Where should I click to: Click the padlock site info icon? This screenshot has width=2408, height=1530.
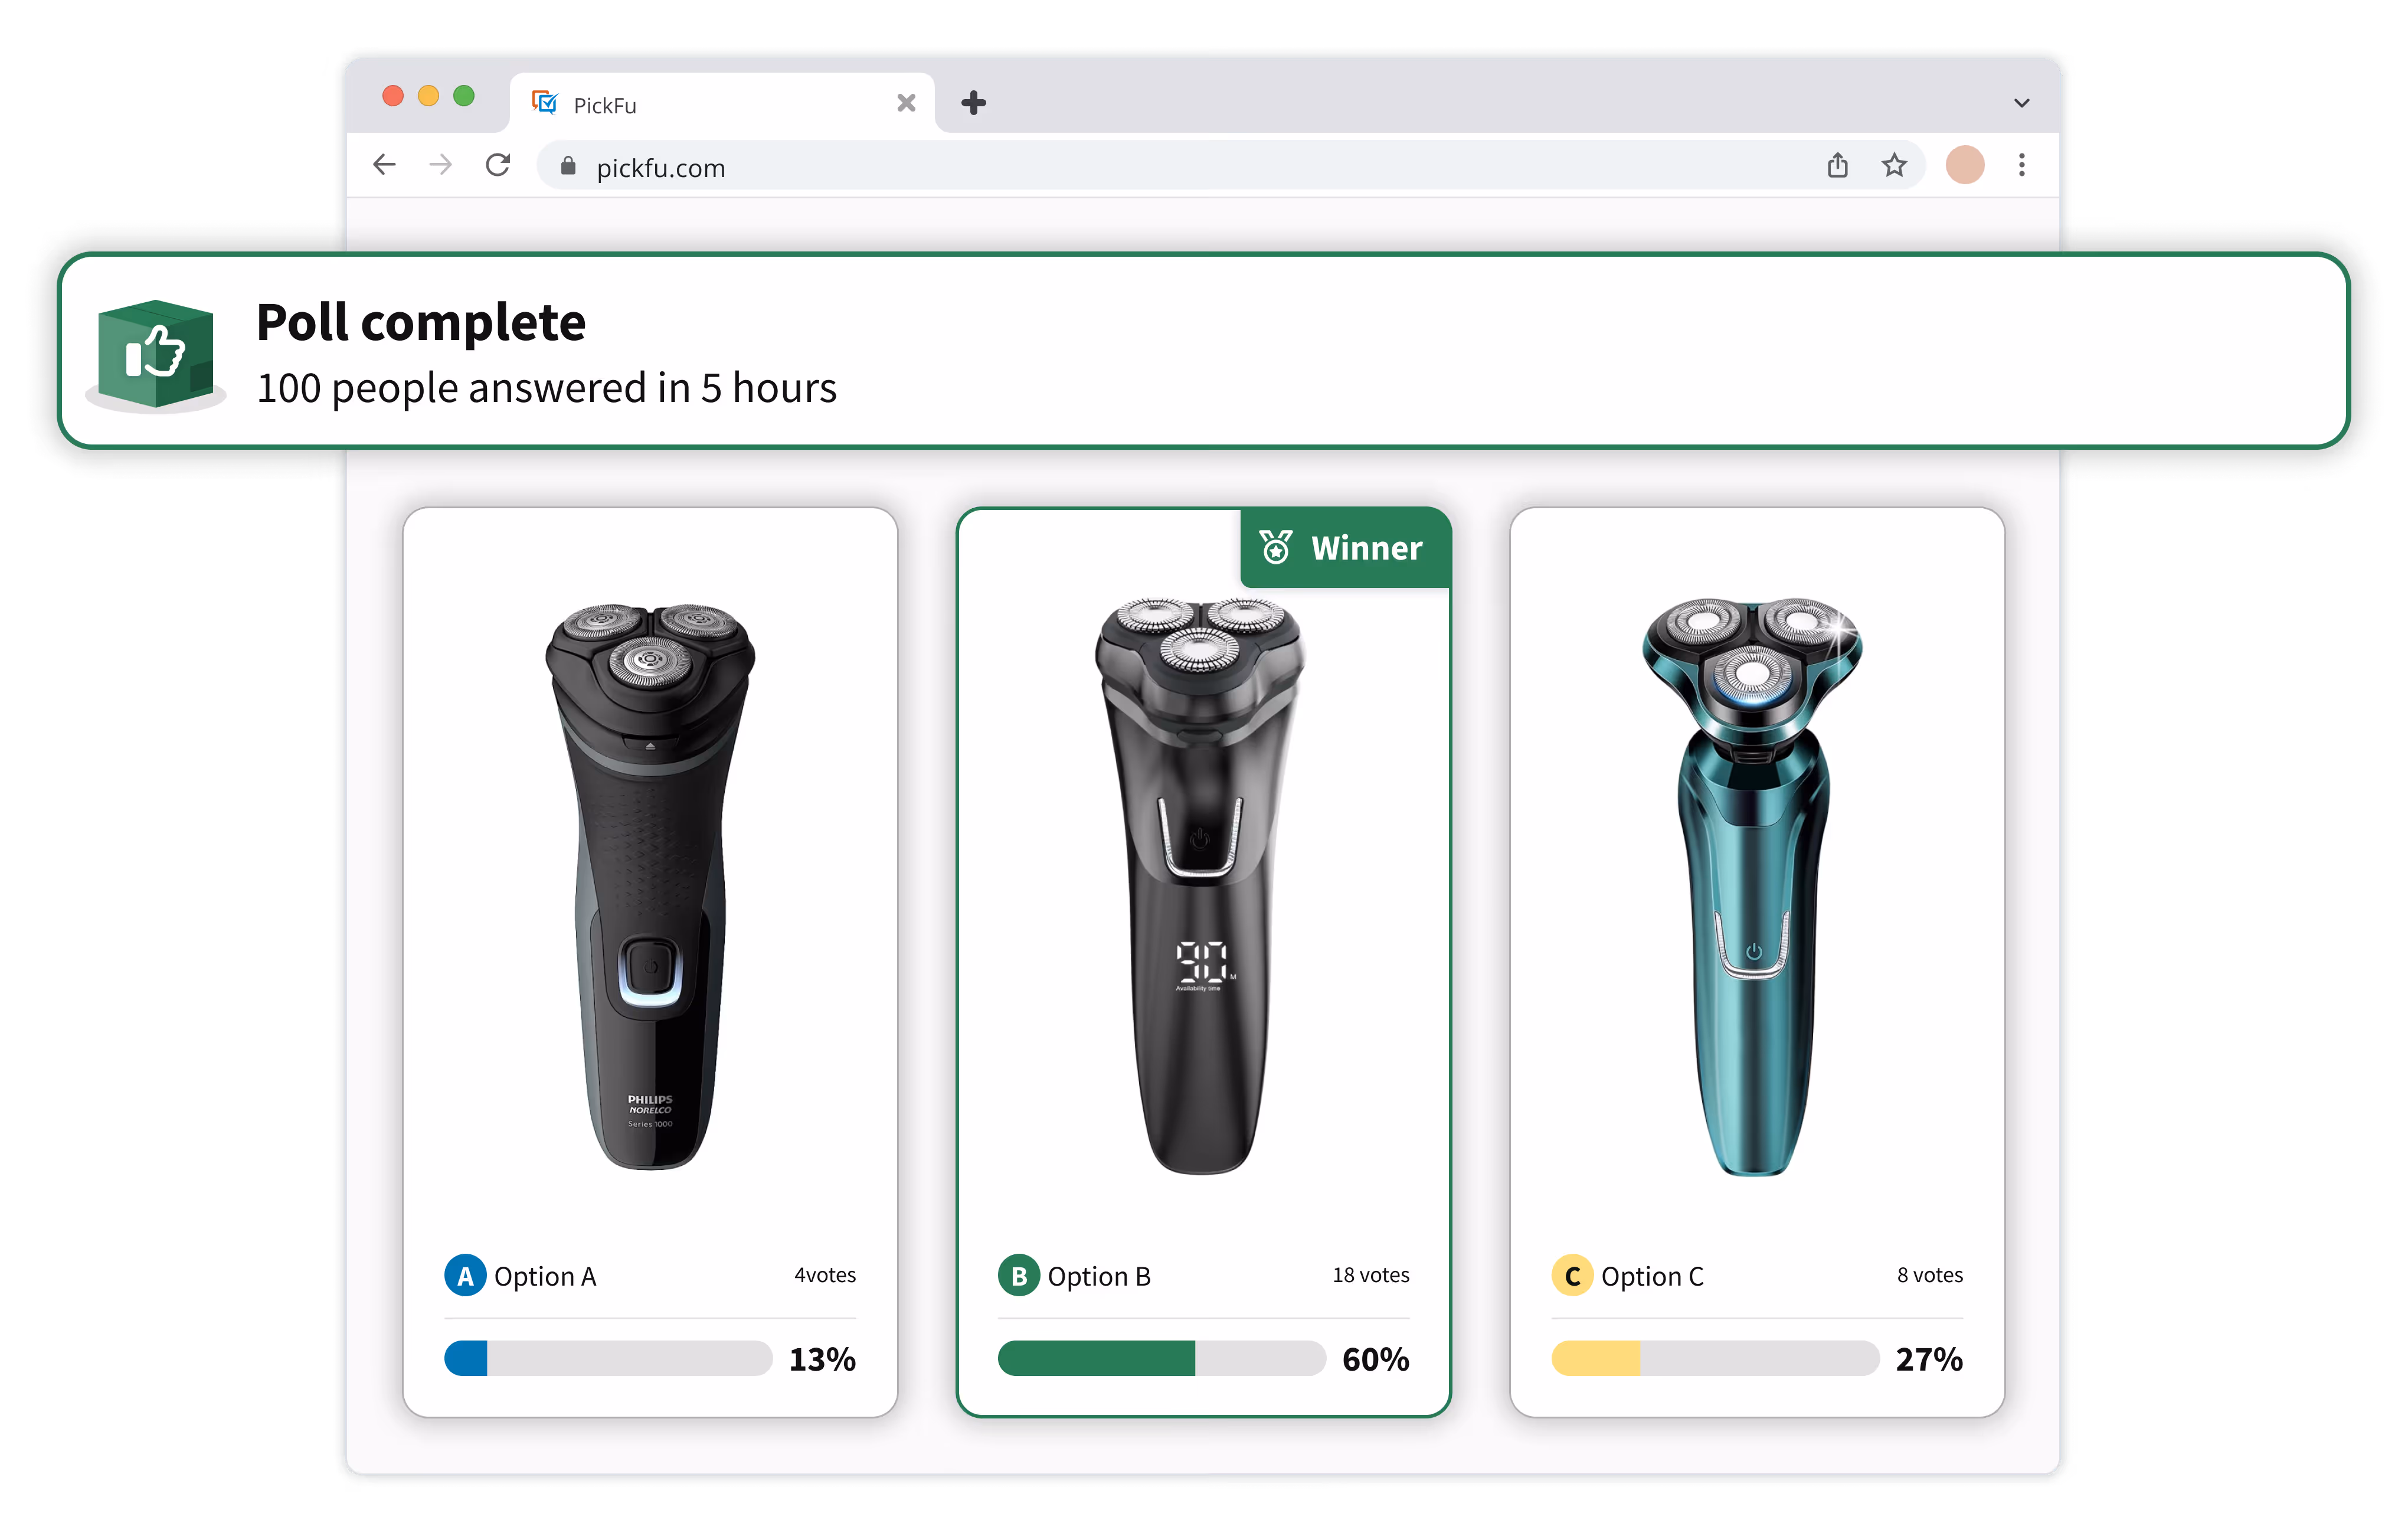tap(568, 166)
